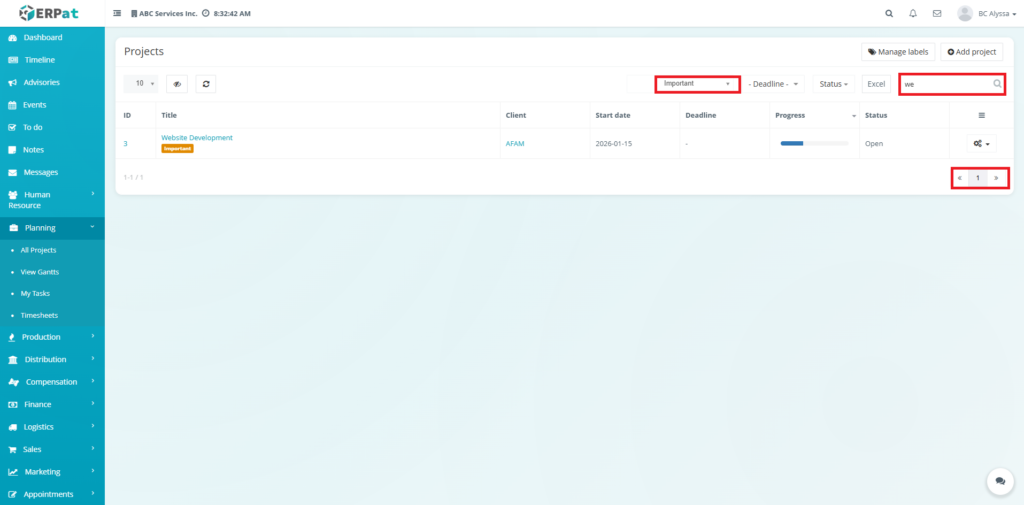Image resolution: width=1024 pixels, height=505 pixels.
Task: Open Timesheets from Planning submenu
Action: click(37, 315)
